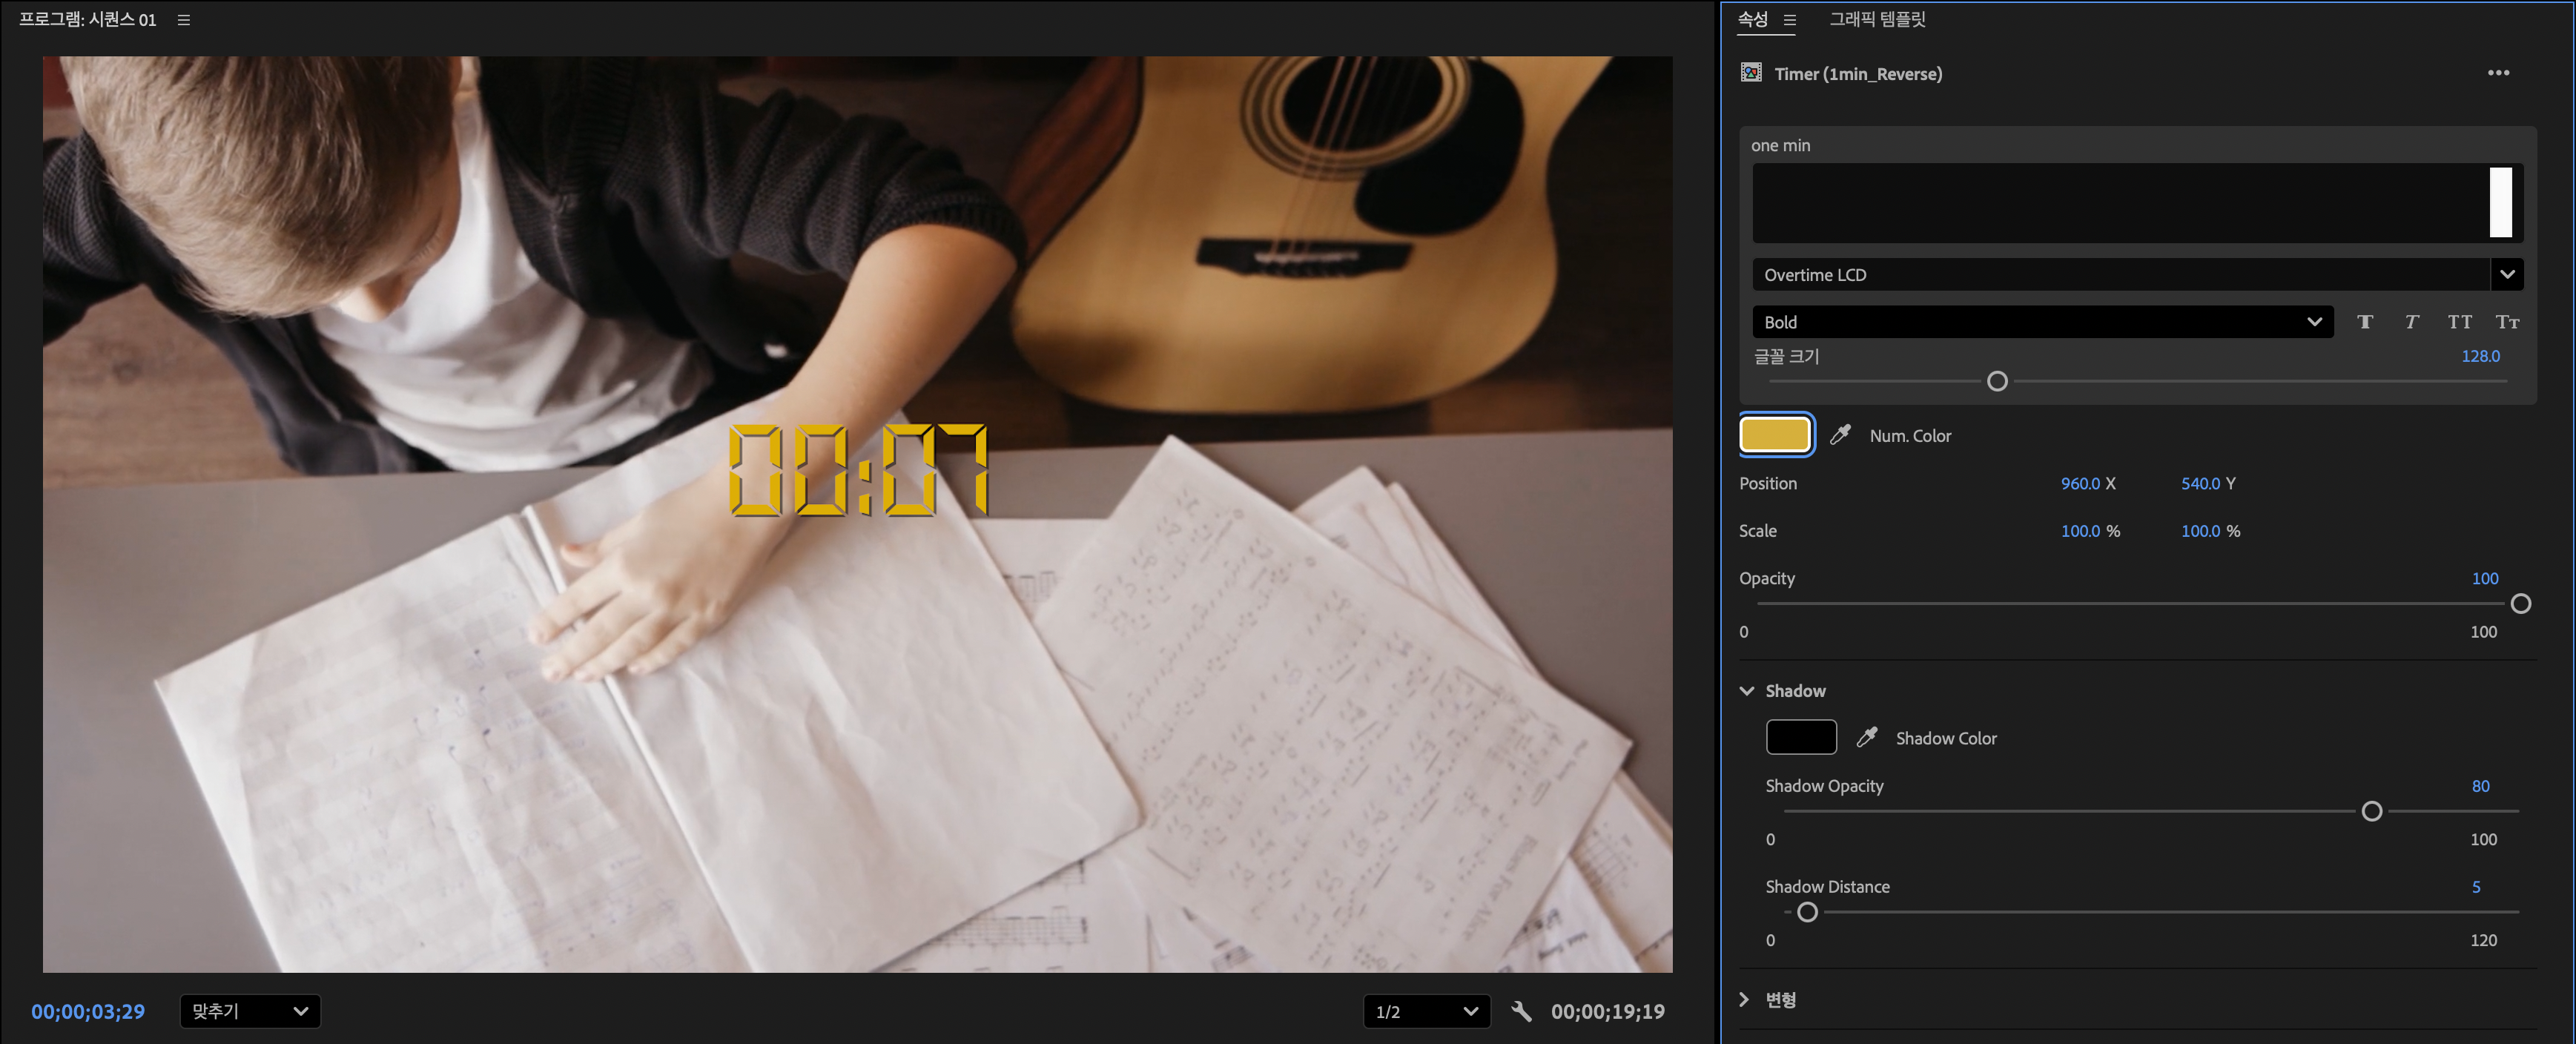Click the Timer graphic template icon
This screenshot has width=2576, height=1044.
click(1751, 73)
